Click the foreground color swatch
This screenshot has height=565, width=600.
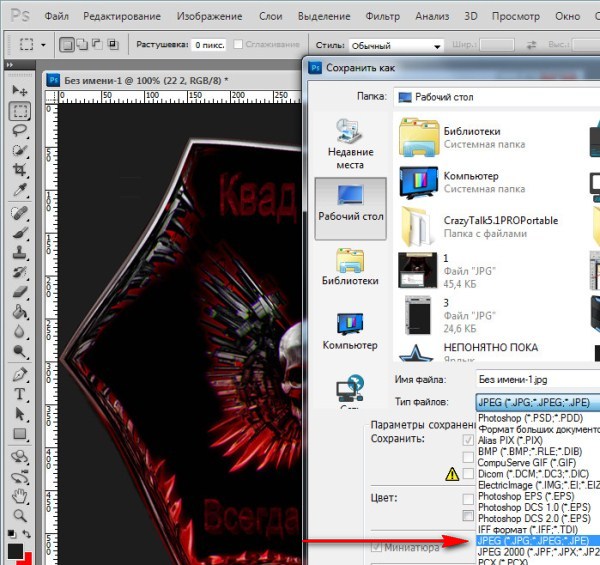[17, 552]
